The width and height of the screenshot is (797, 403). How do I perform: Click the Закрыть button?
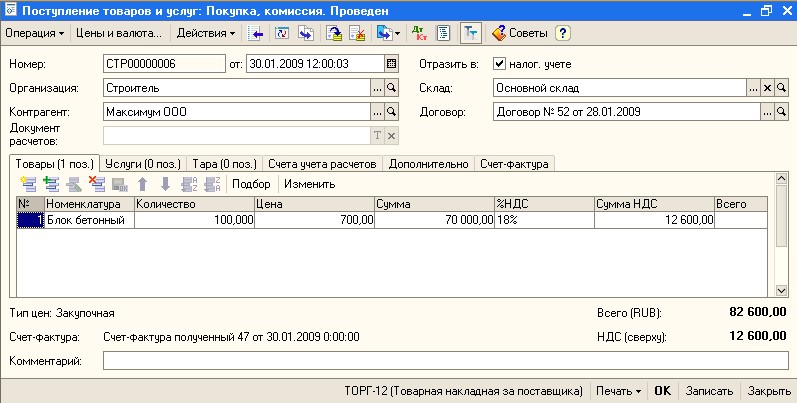[769, 391]
